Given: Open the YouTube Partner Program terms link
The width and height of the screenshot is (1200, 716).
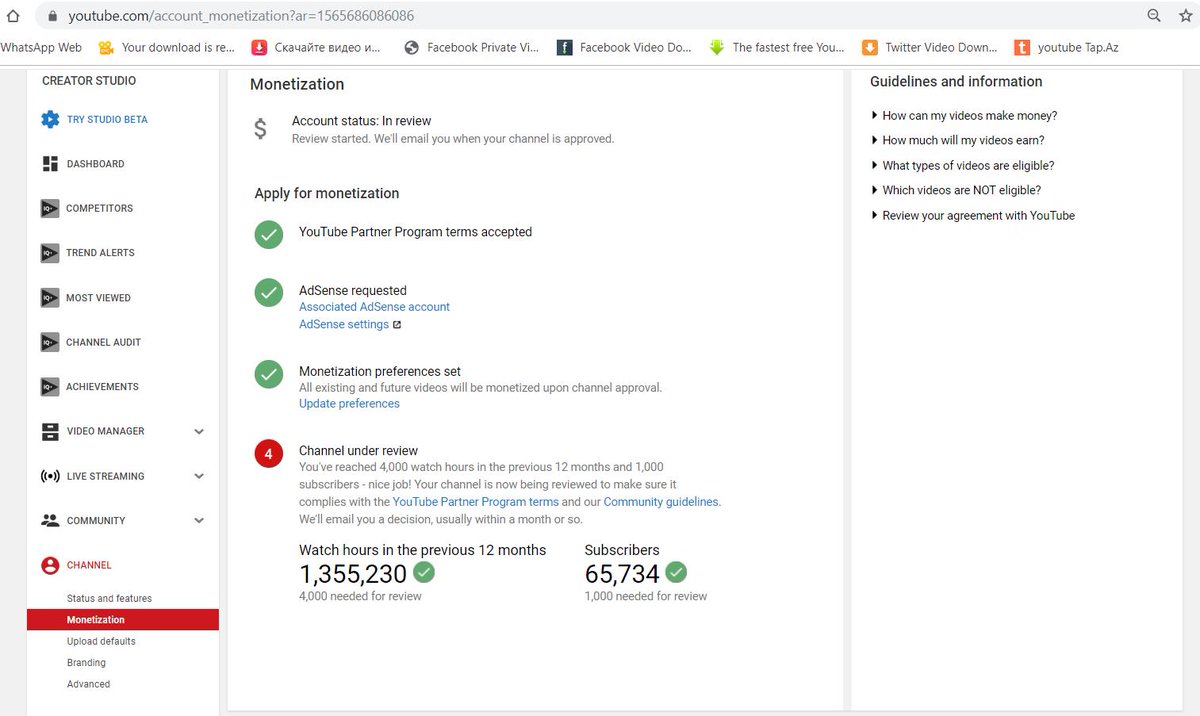Looking at the screenshot, I should (475, 502).
